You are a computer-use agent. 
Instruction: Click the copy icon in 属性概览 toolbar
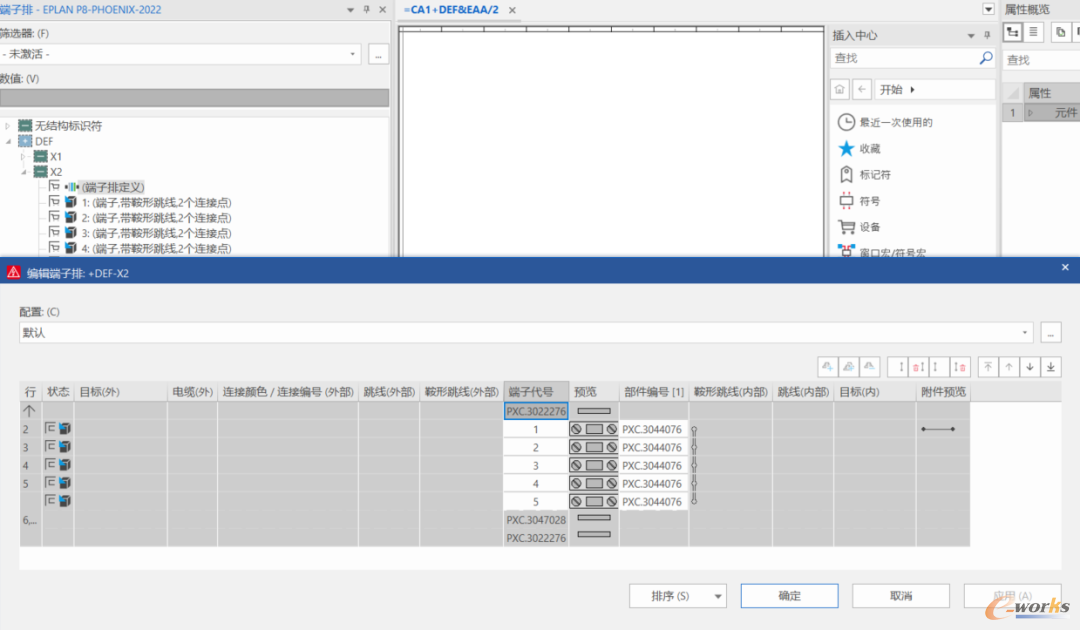click(1061, 32)
